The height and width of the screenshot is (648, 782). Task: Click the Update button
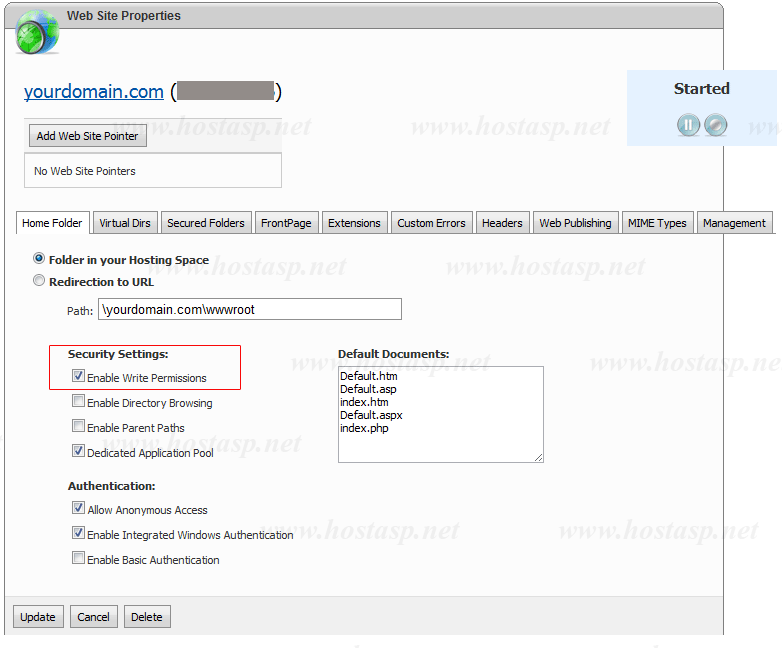(x=38, y=617)
